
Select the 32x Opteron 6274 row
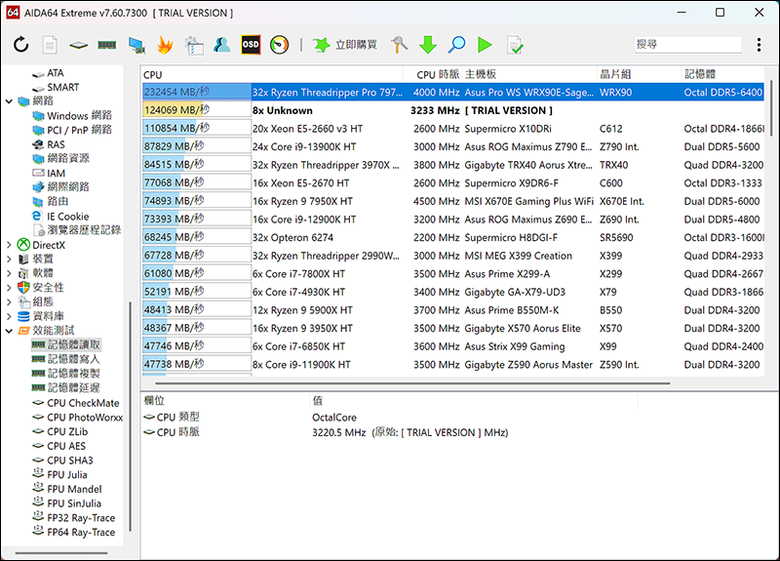click(453, 238)
